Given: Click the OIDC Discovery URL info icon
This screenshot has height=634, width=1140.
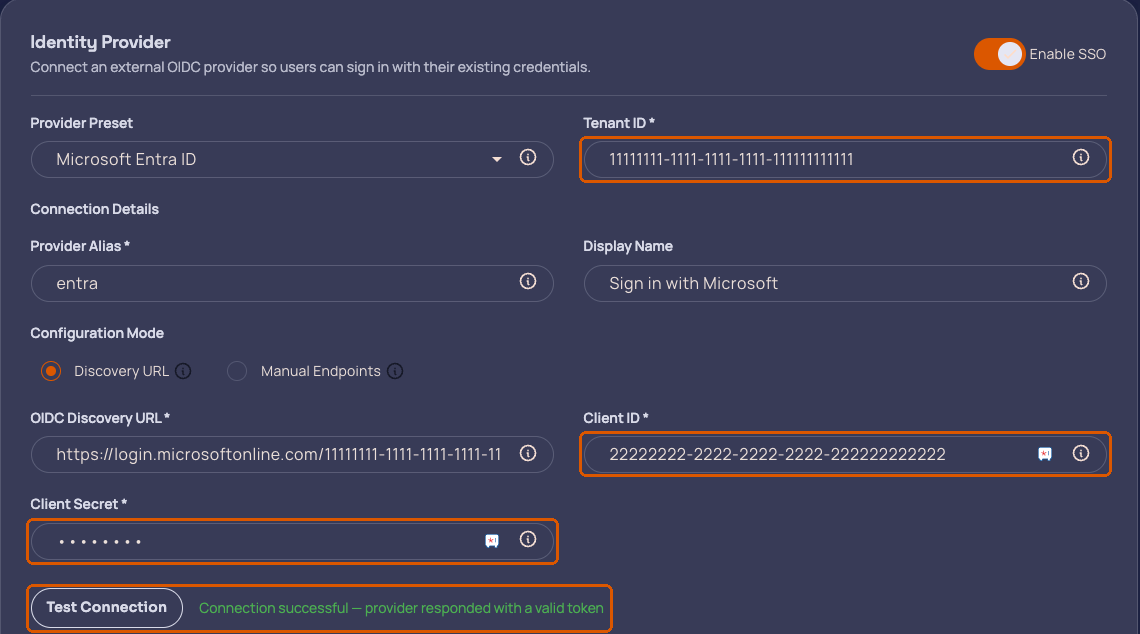Looking at the screenshot, I should click(x=528, y=453).
